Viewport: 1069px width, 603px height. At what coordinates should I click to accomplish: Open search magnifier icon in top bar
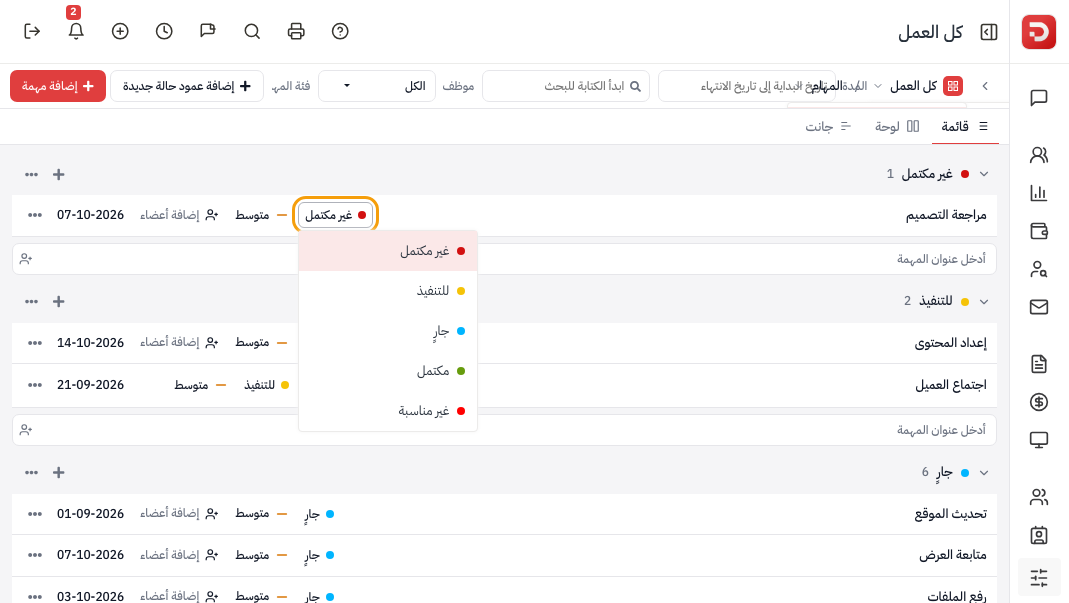252,31
